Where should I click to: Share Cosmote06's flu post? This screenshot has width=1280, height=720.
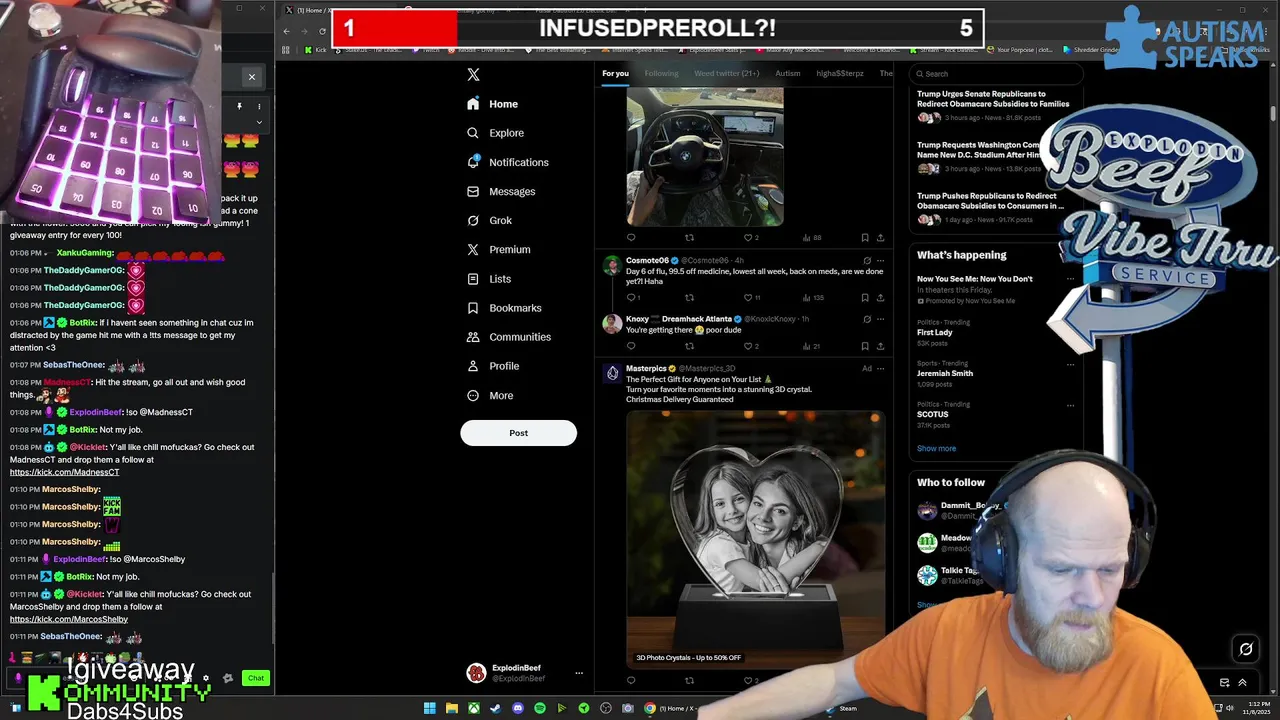[x=880, y=297]
